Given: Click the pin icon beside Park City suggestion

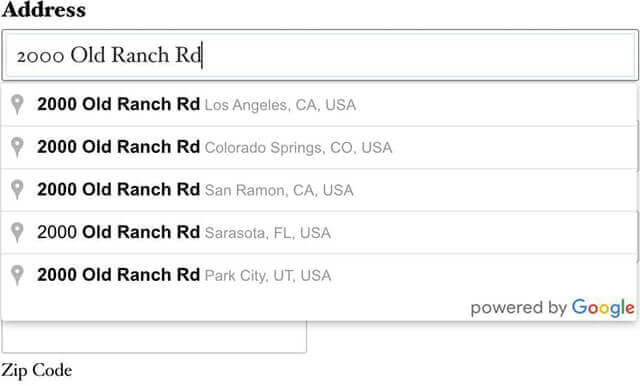Looking at the screenshot, I should tap(17, 275).
